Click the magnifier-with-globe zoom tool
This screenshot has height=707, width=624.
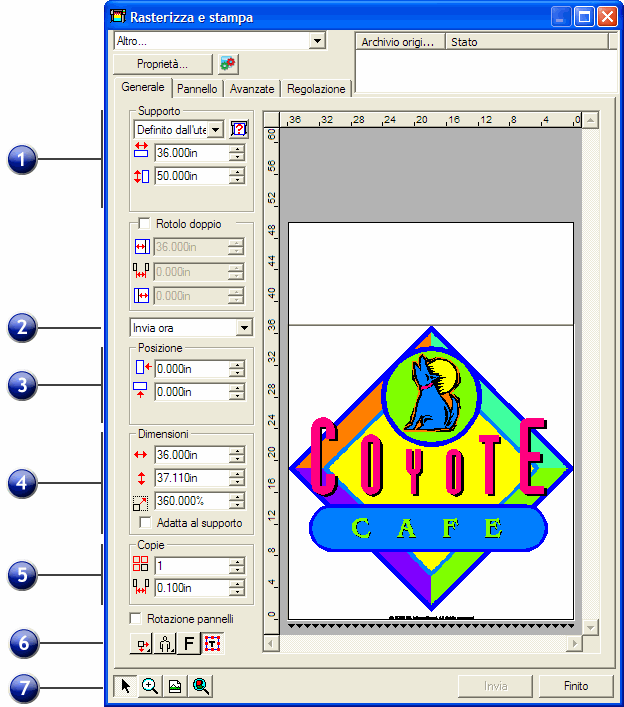[201, 686]
